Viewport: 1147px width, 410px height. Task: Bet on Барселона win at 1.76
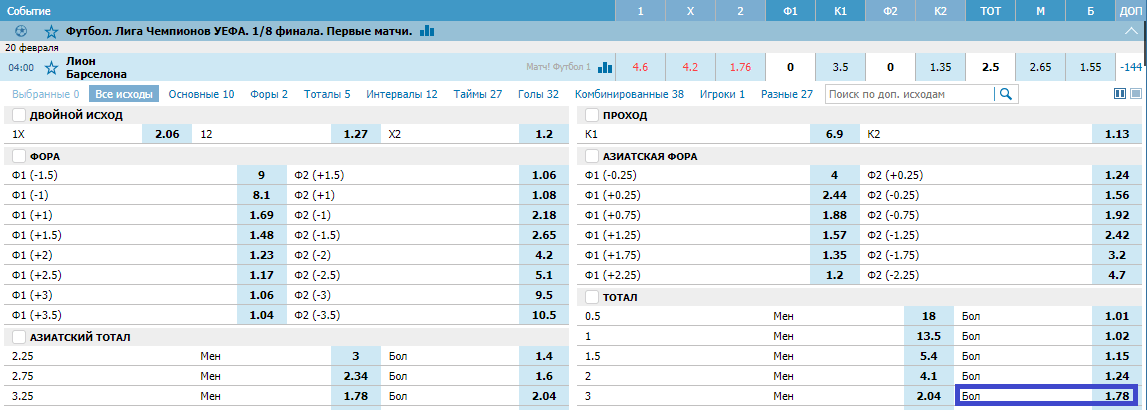[740, 67]
